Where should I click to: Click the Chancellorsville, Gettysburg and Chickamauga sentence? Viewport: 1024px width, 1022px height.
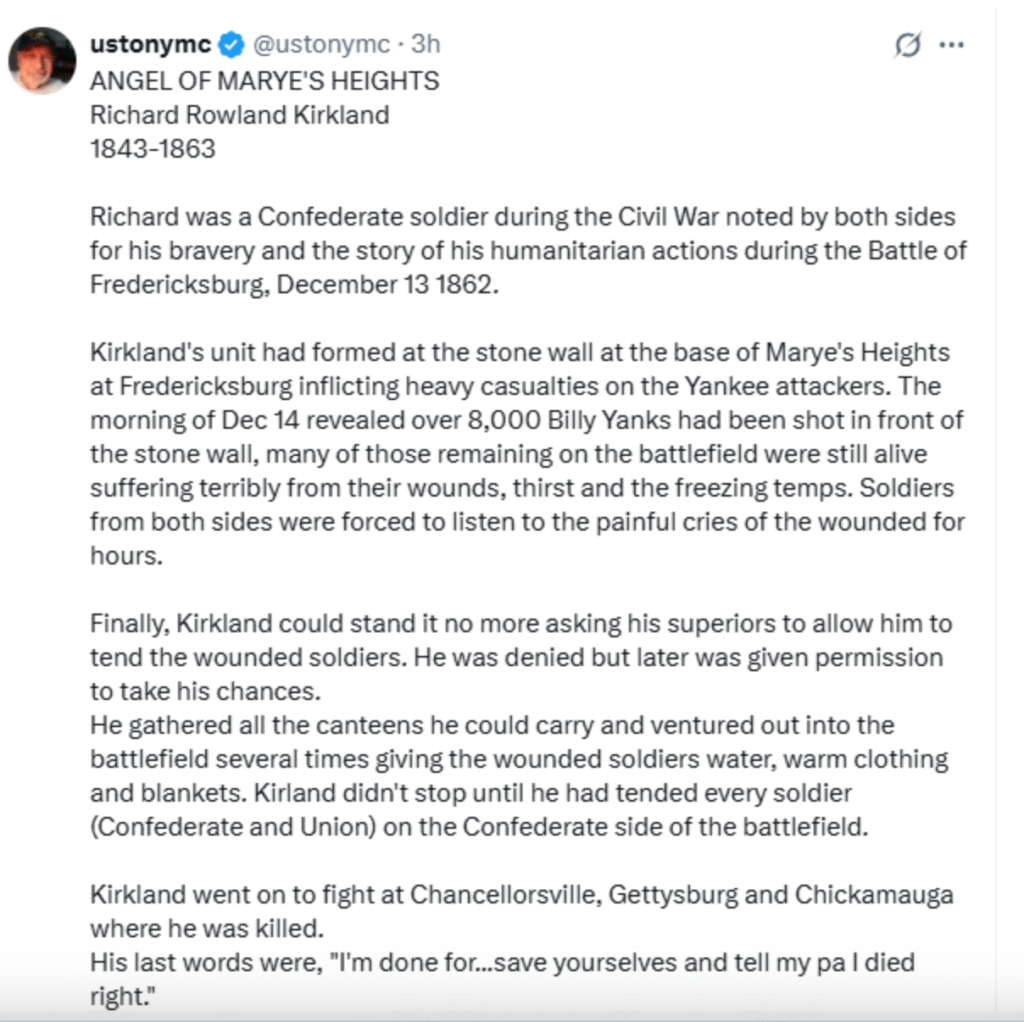[x=520, y=895]
